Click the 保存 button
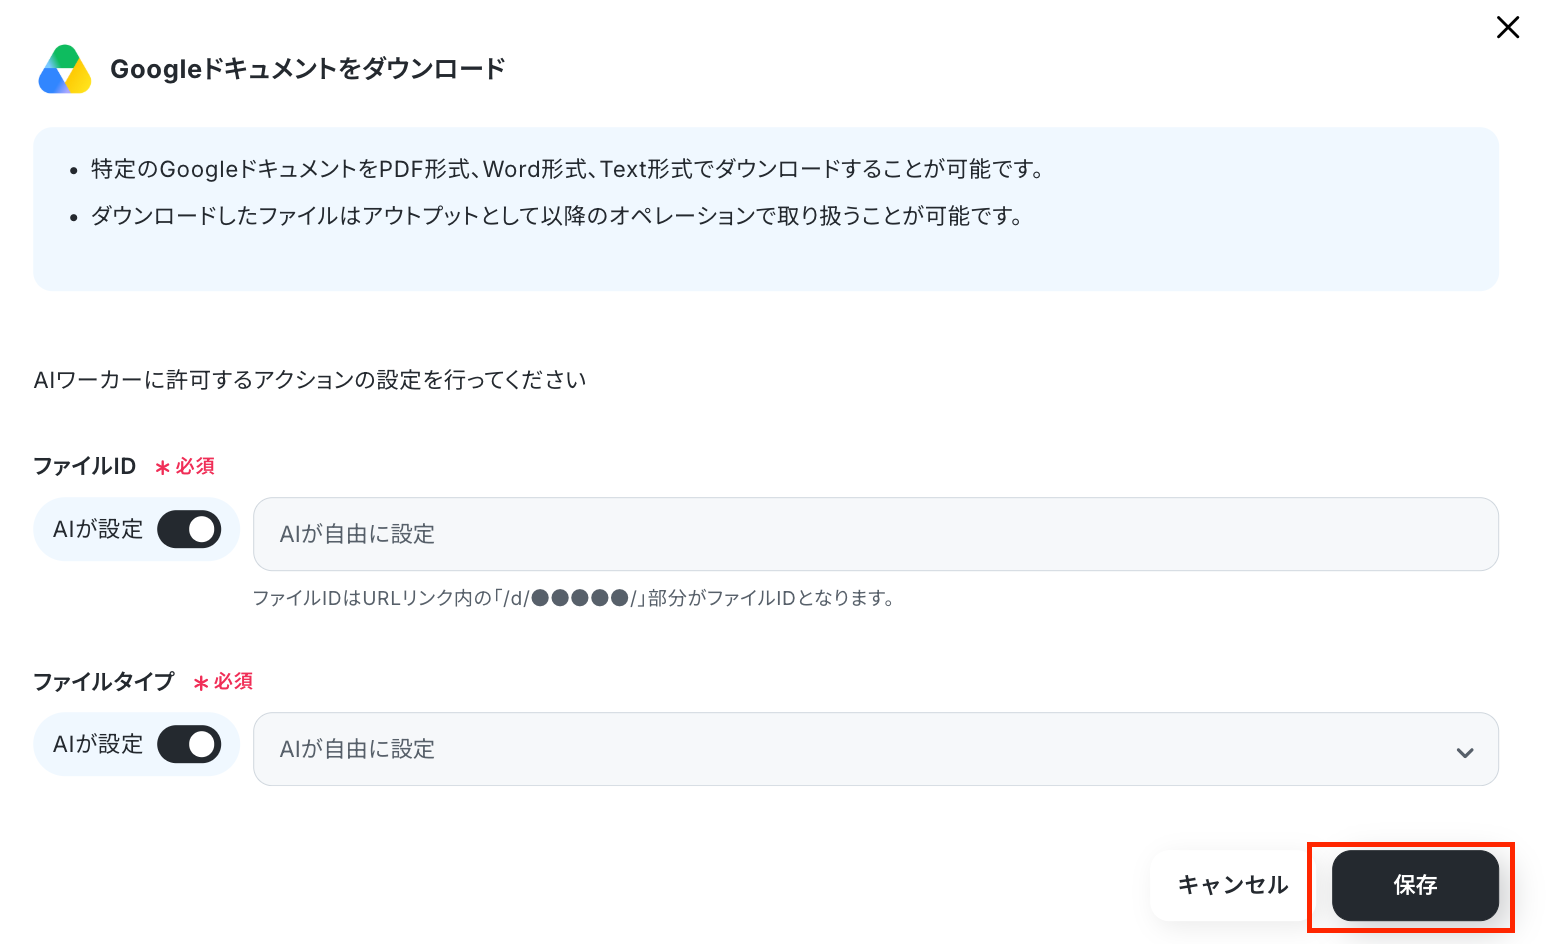1550x944 pixels. click(1415, 885)
